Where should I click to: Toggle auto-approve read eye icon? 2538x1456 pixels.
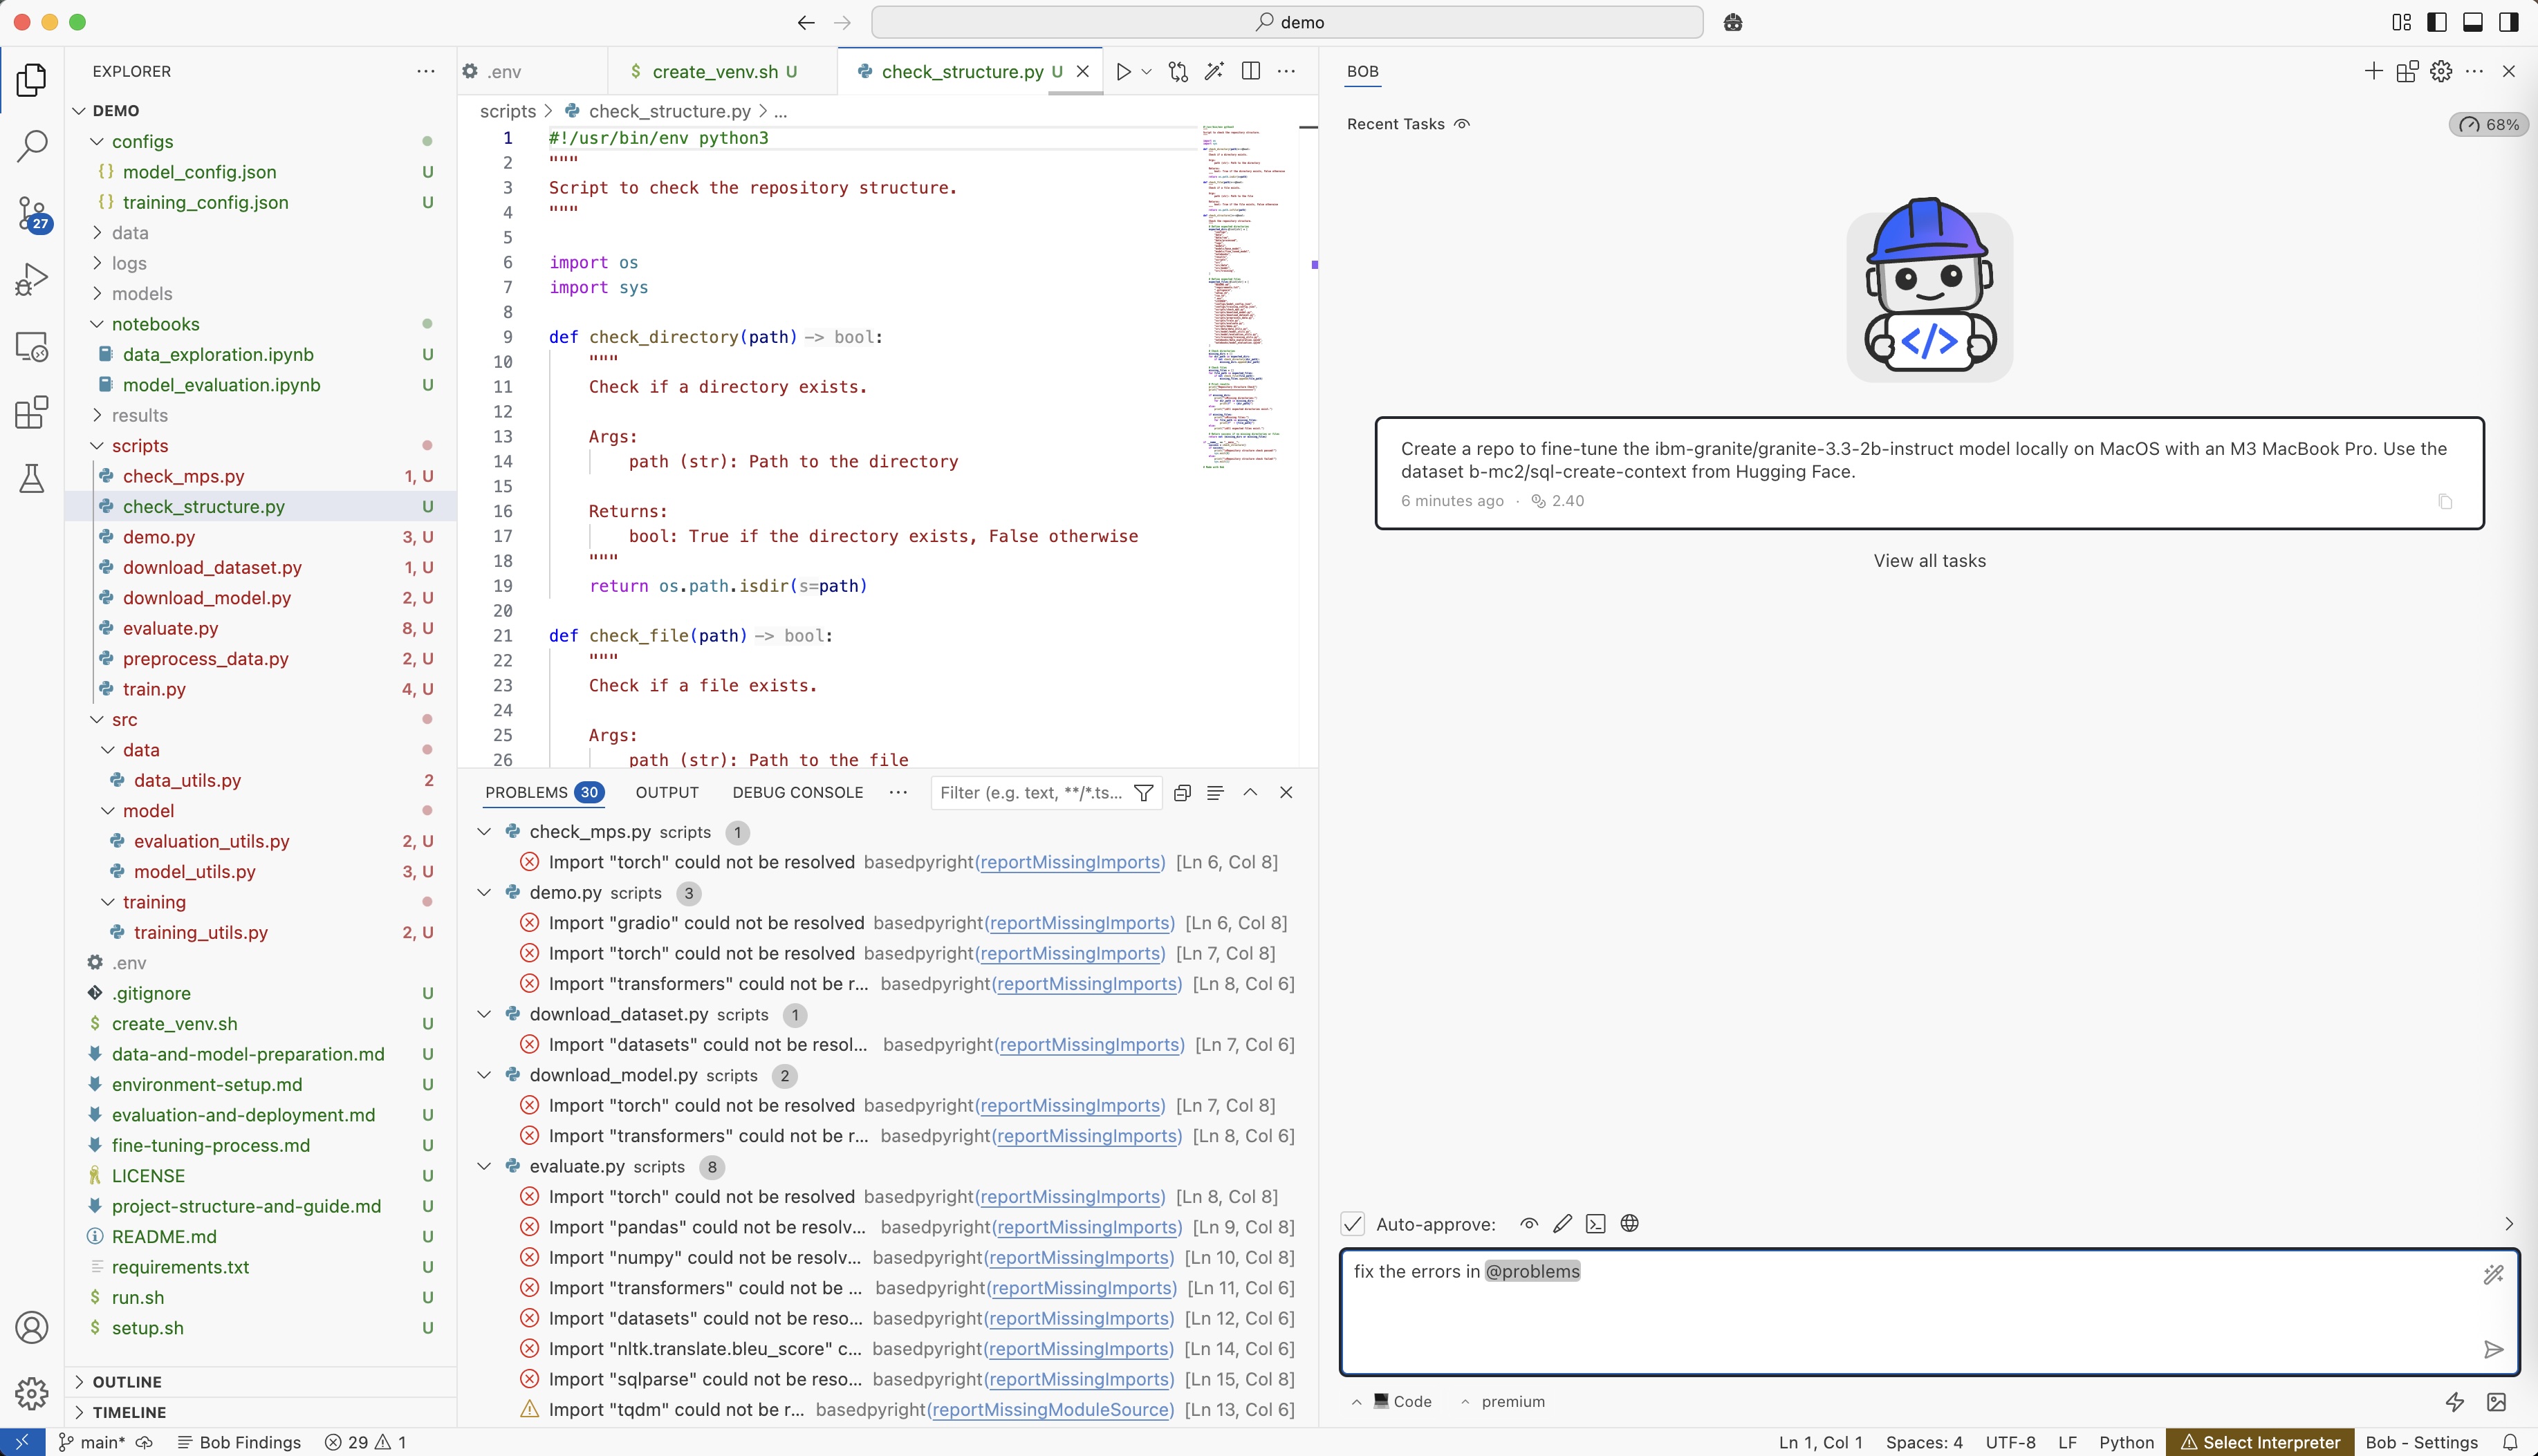[x=1528, y=1223]
